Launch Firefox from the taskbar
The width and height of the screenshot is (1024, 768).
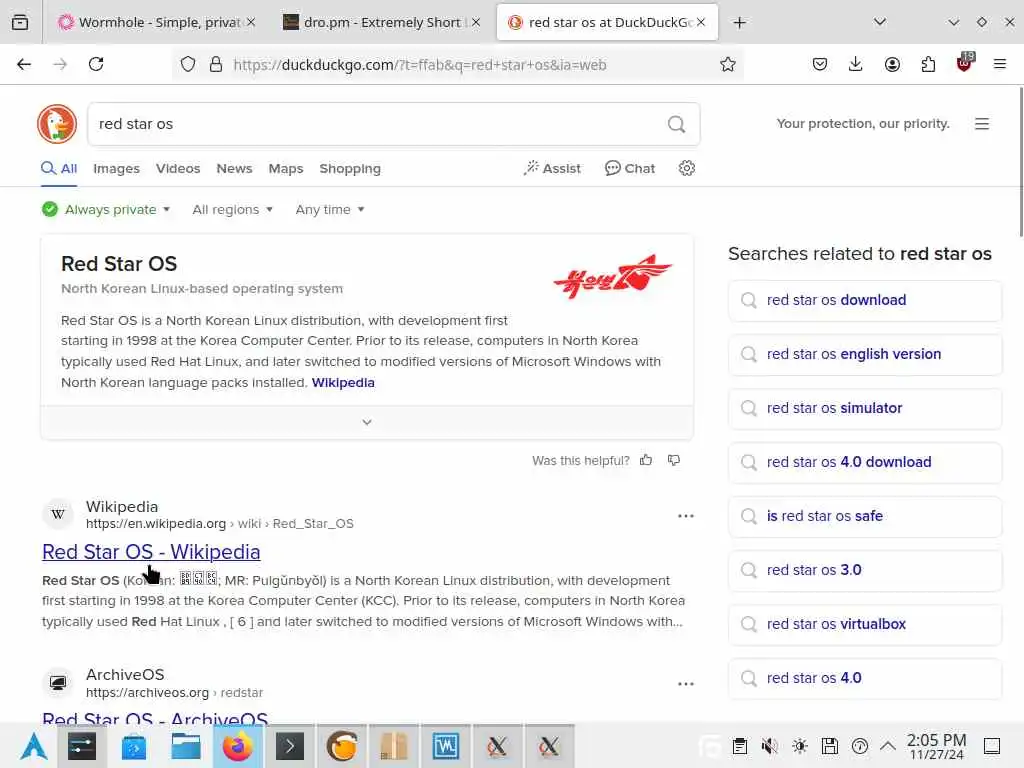[238, 746]
